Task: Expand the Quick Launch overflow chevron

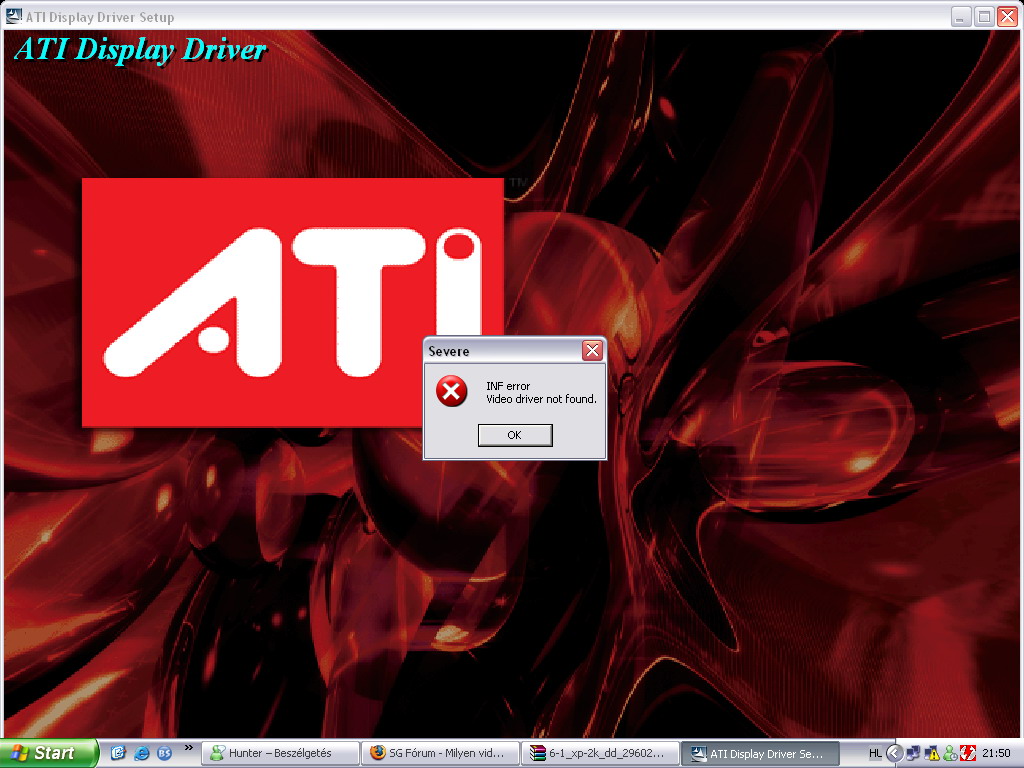Action: click(x=188, y=748)
